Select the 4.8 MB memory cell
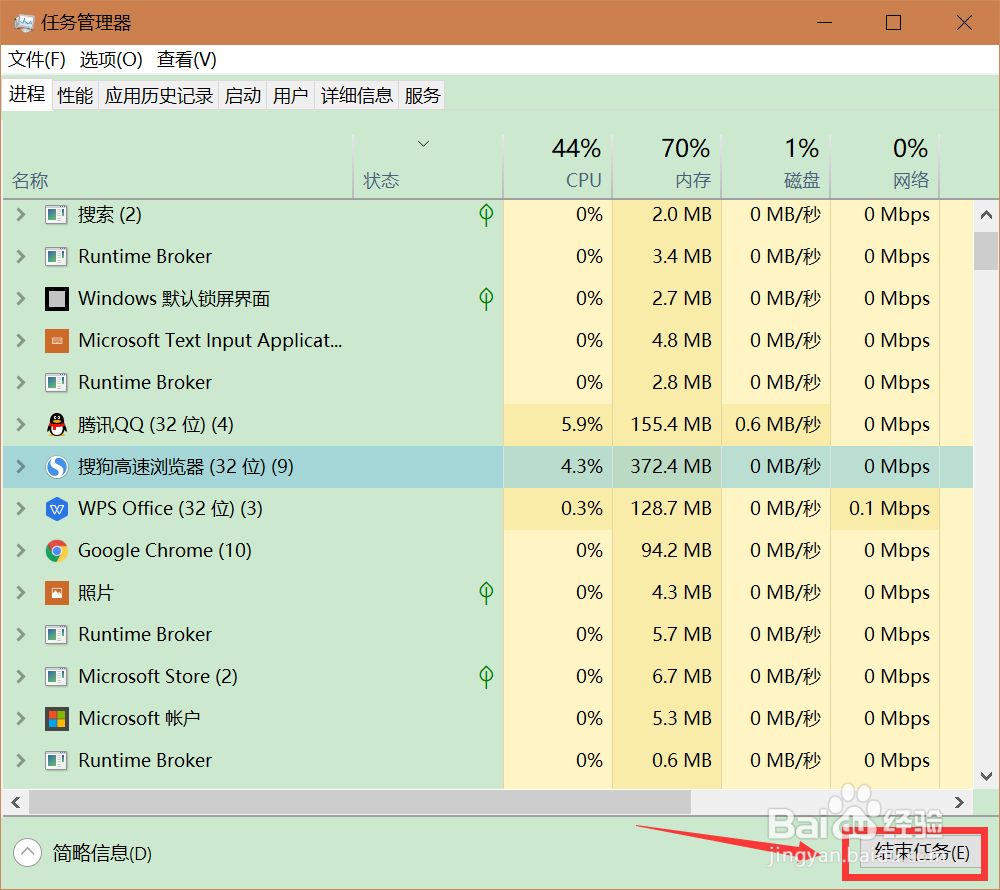Screen dimensions: 1000x890 [667, 341]
